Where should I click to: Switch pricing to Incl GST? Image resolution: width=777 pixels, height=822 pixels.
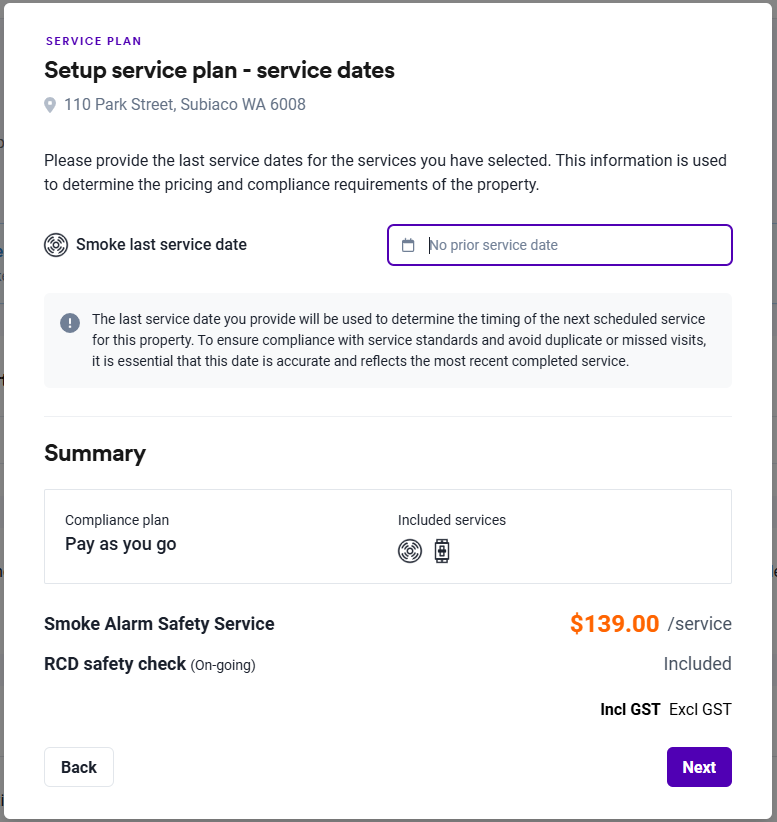point(630,710)
